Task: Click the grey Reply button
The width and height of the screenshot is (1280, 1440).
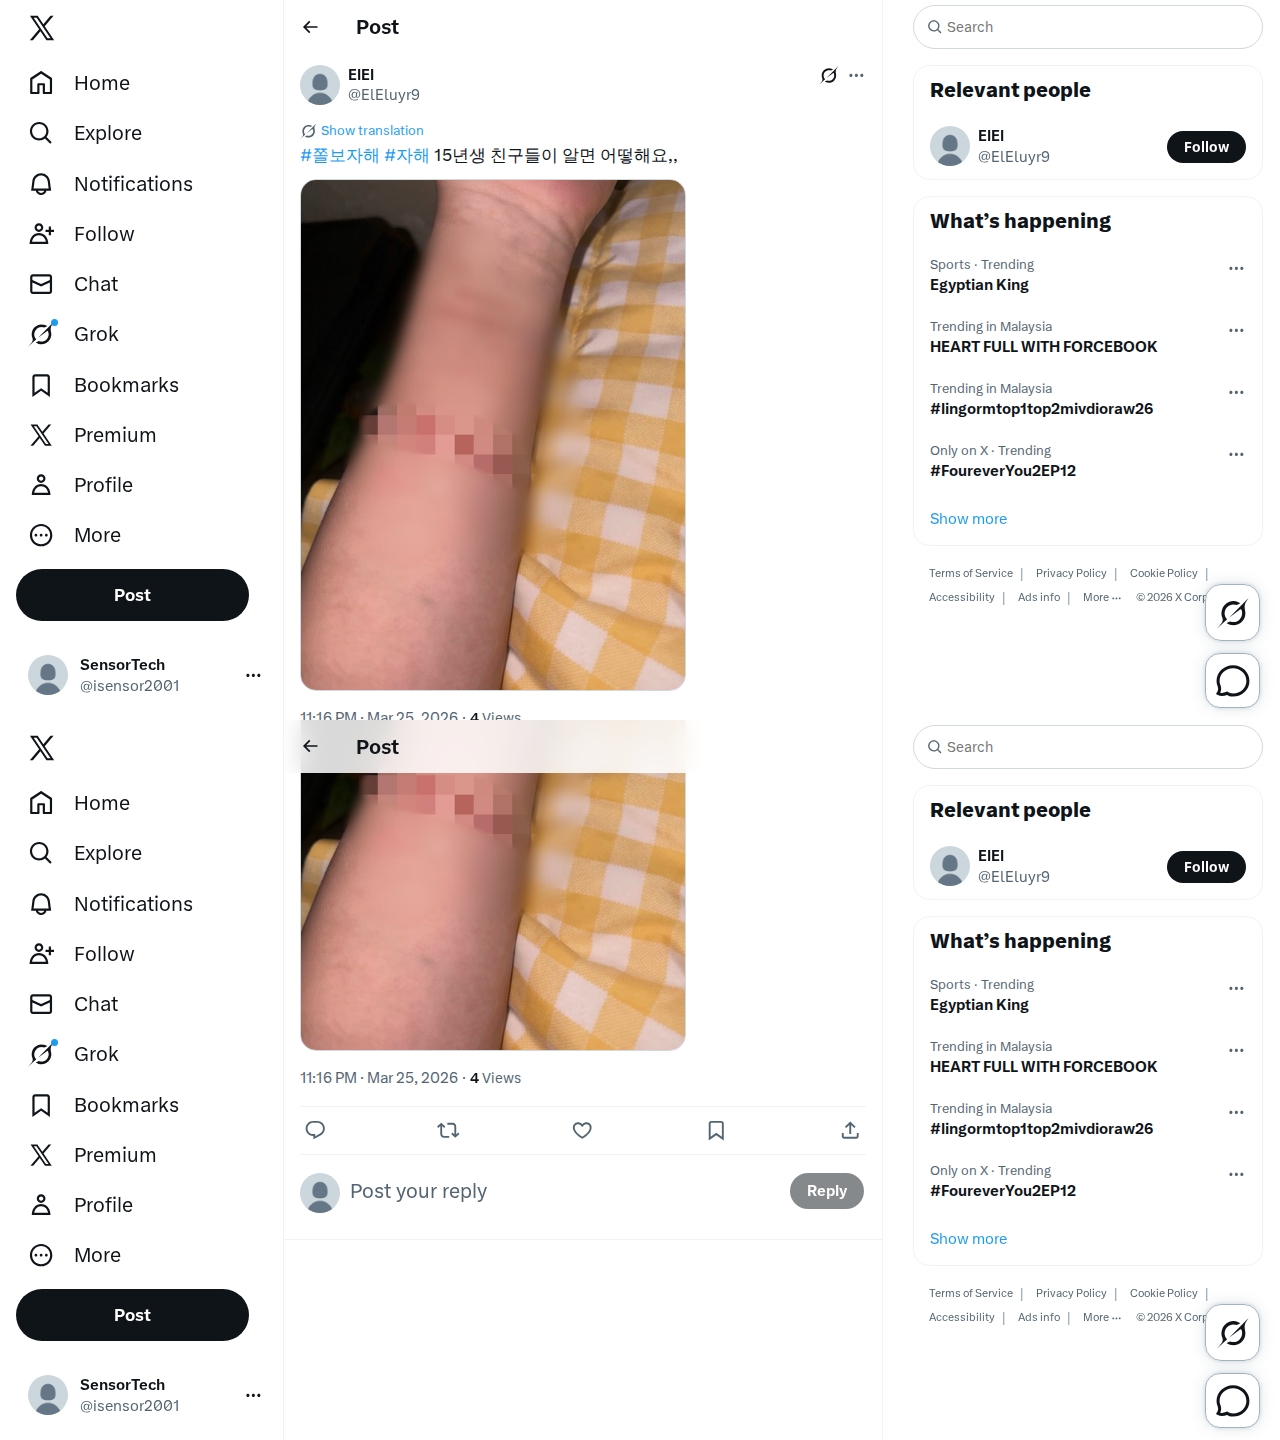Action: tap(827, 1191)
